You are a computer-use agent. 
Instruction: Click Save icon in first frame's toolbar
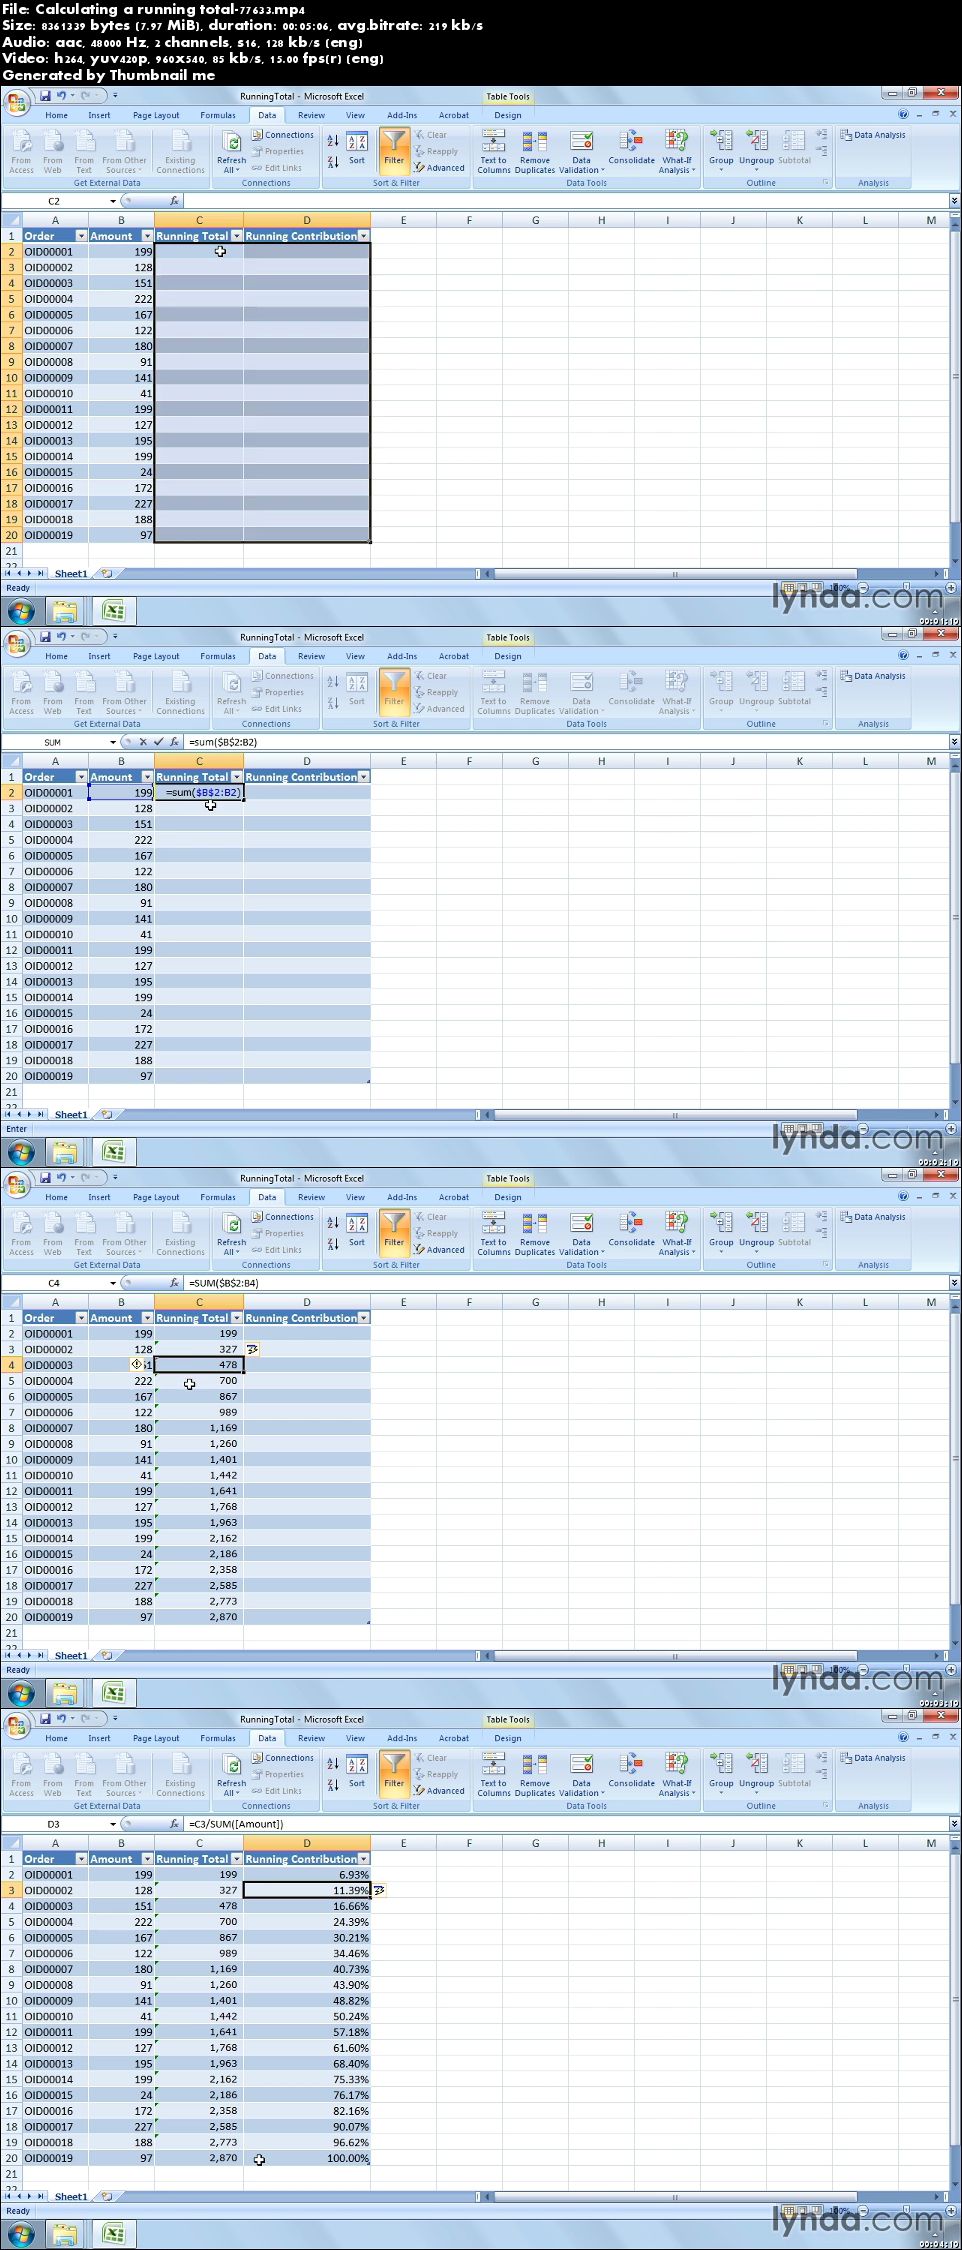pyautogui.click(x=45, y=96)
